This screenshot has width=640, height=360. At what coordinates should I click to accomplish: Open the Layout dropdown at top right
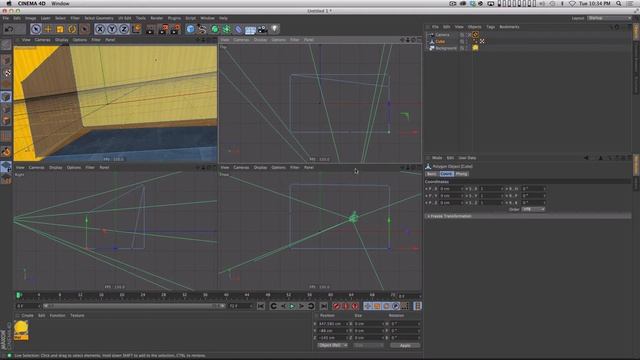(609, 18)
